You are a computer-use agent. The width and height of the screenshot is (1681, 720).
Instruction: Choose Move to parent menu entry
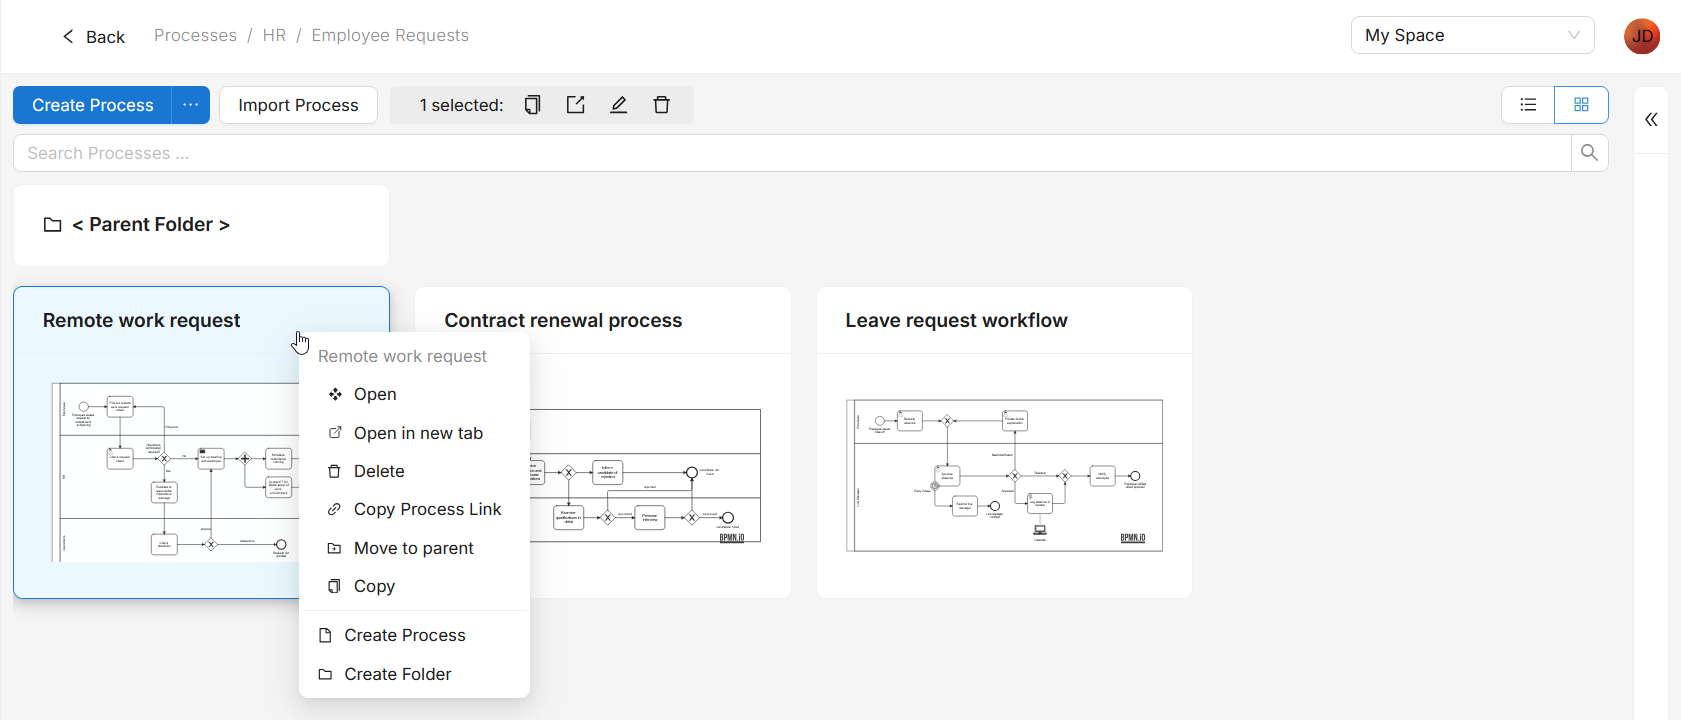[x=414, y=548]
